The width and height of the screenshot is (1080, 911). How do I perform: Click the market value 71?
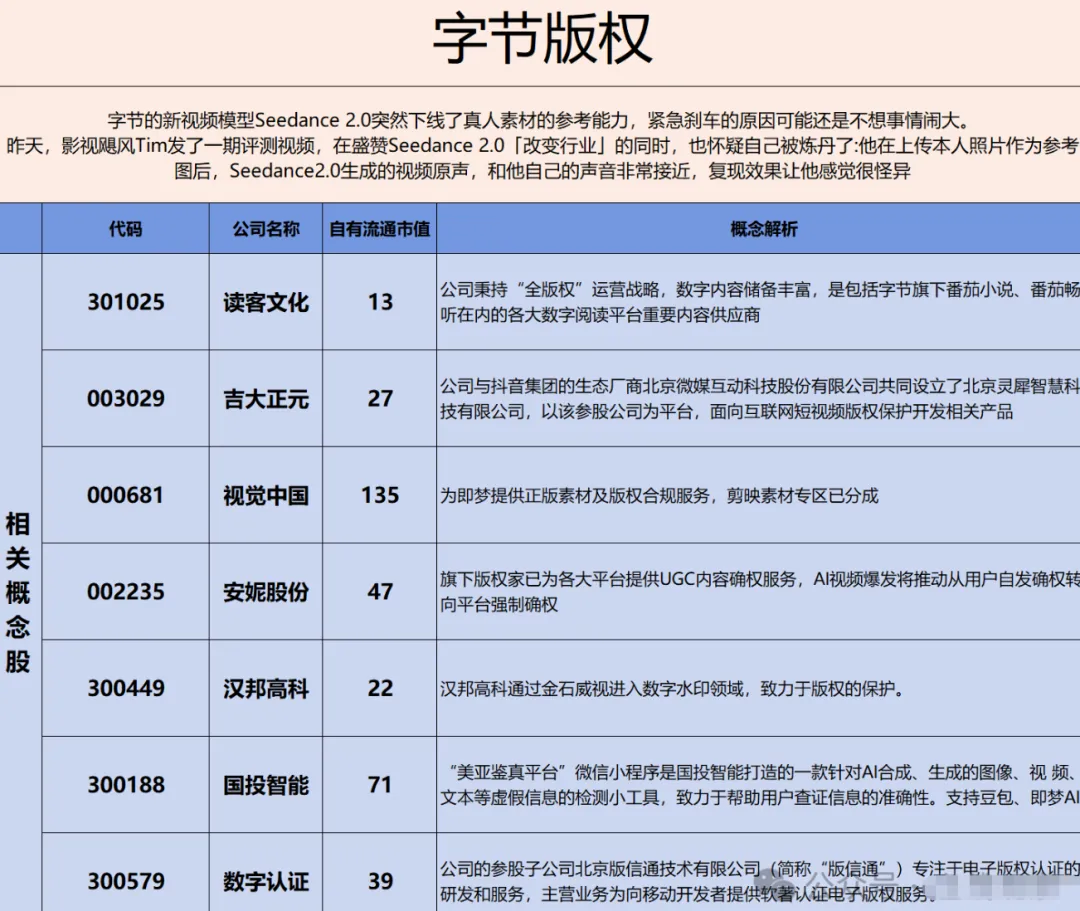click(380, 784)
